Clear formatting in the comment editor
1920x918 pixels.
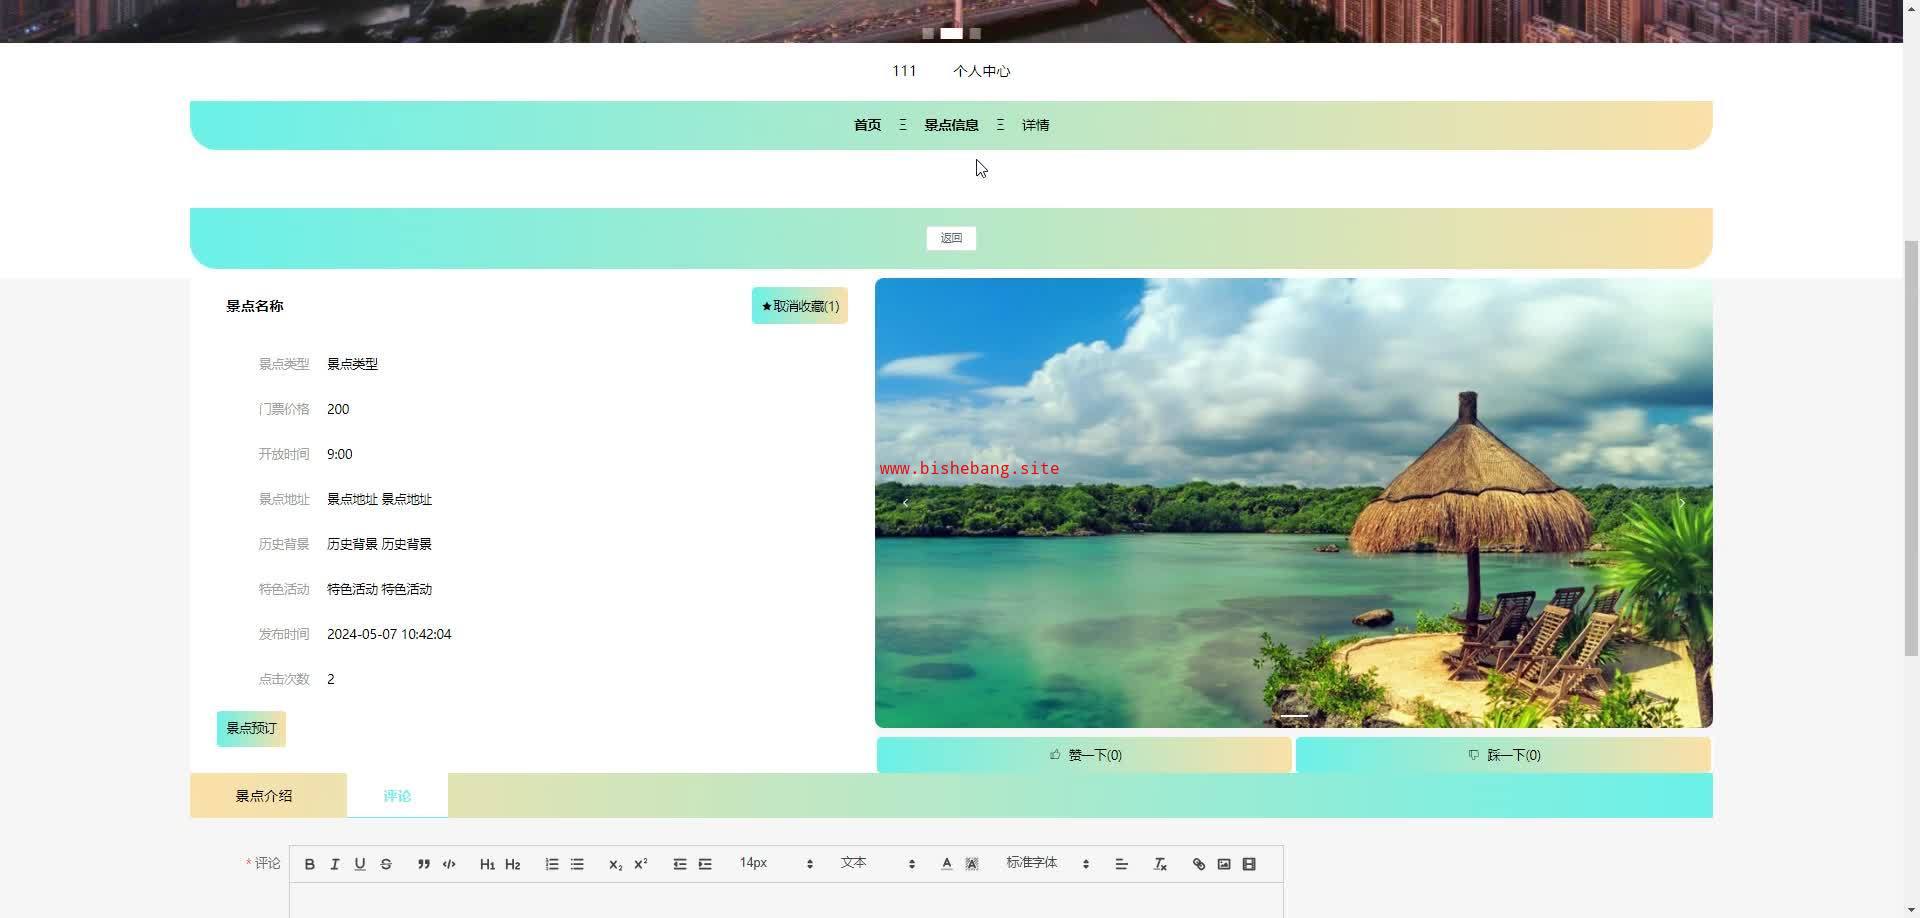[x=1160, y=864]
